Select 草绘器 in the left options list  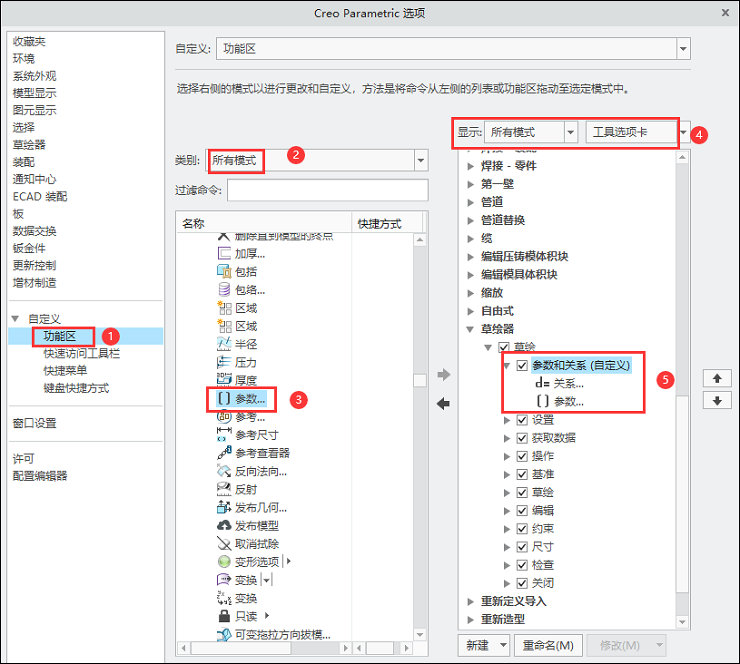tap(29, 144)
